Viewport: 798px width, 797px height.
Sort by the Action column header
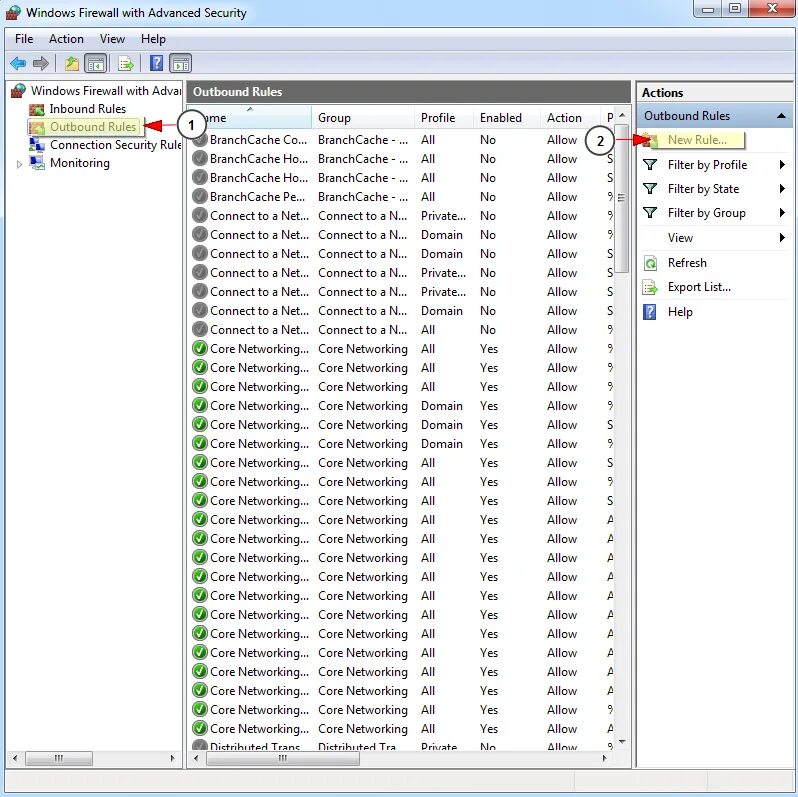(x=570, y=118)
